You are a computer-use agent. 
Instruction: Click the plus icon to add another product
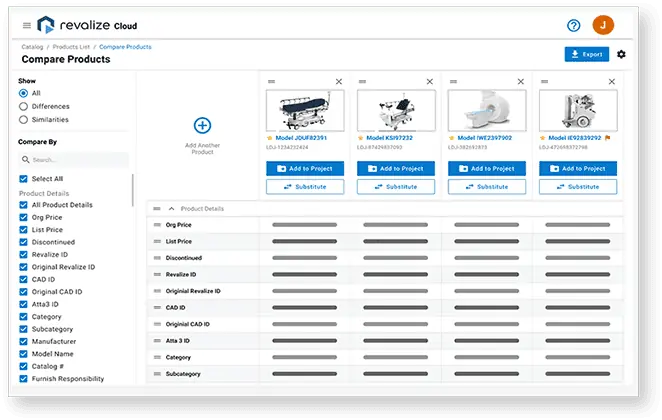tap(202, 125)
